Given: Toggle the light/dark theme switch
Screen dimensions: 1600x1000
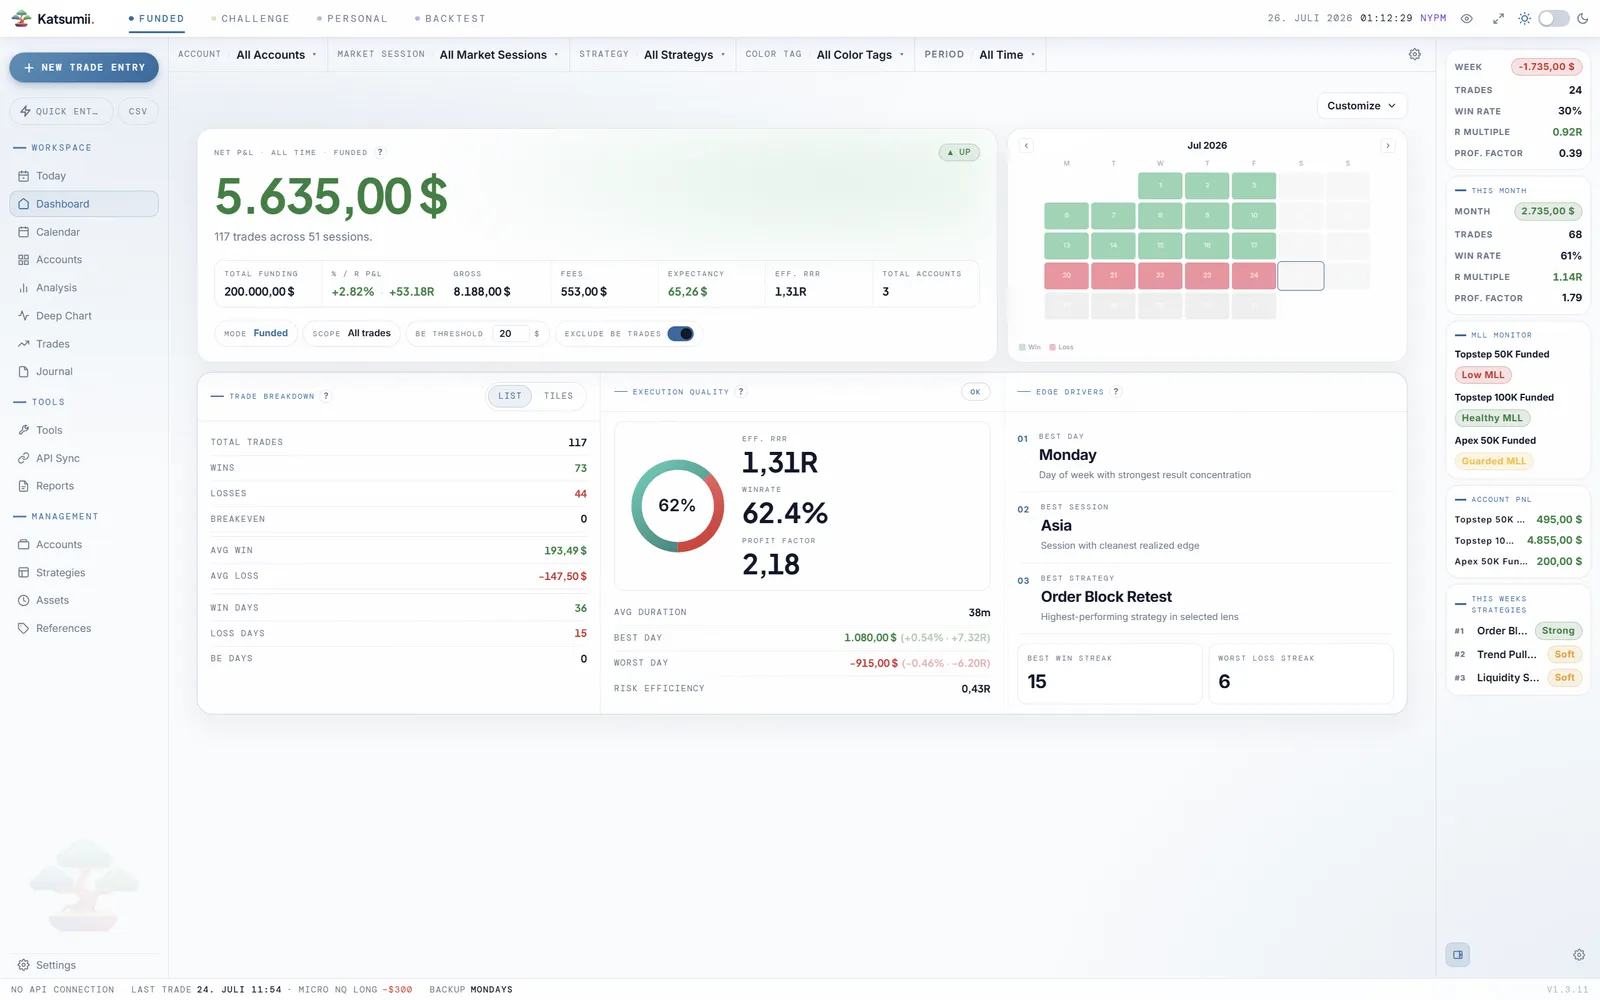Looking at the screenshot, I should pos(1553,18).
